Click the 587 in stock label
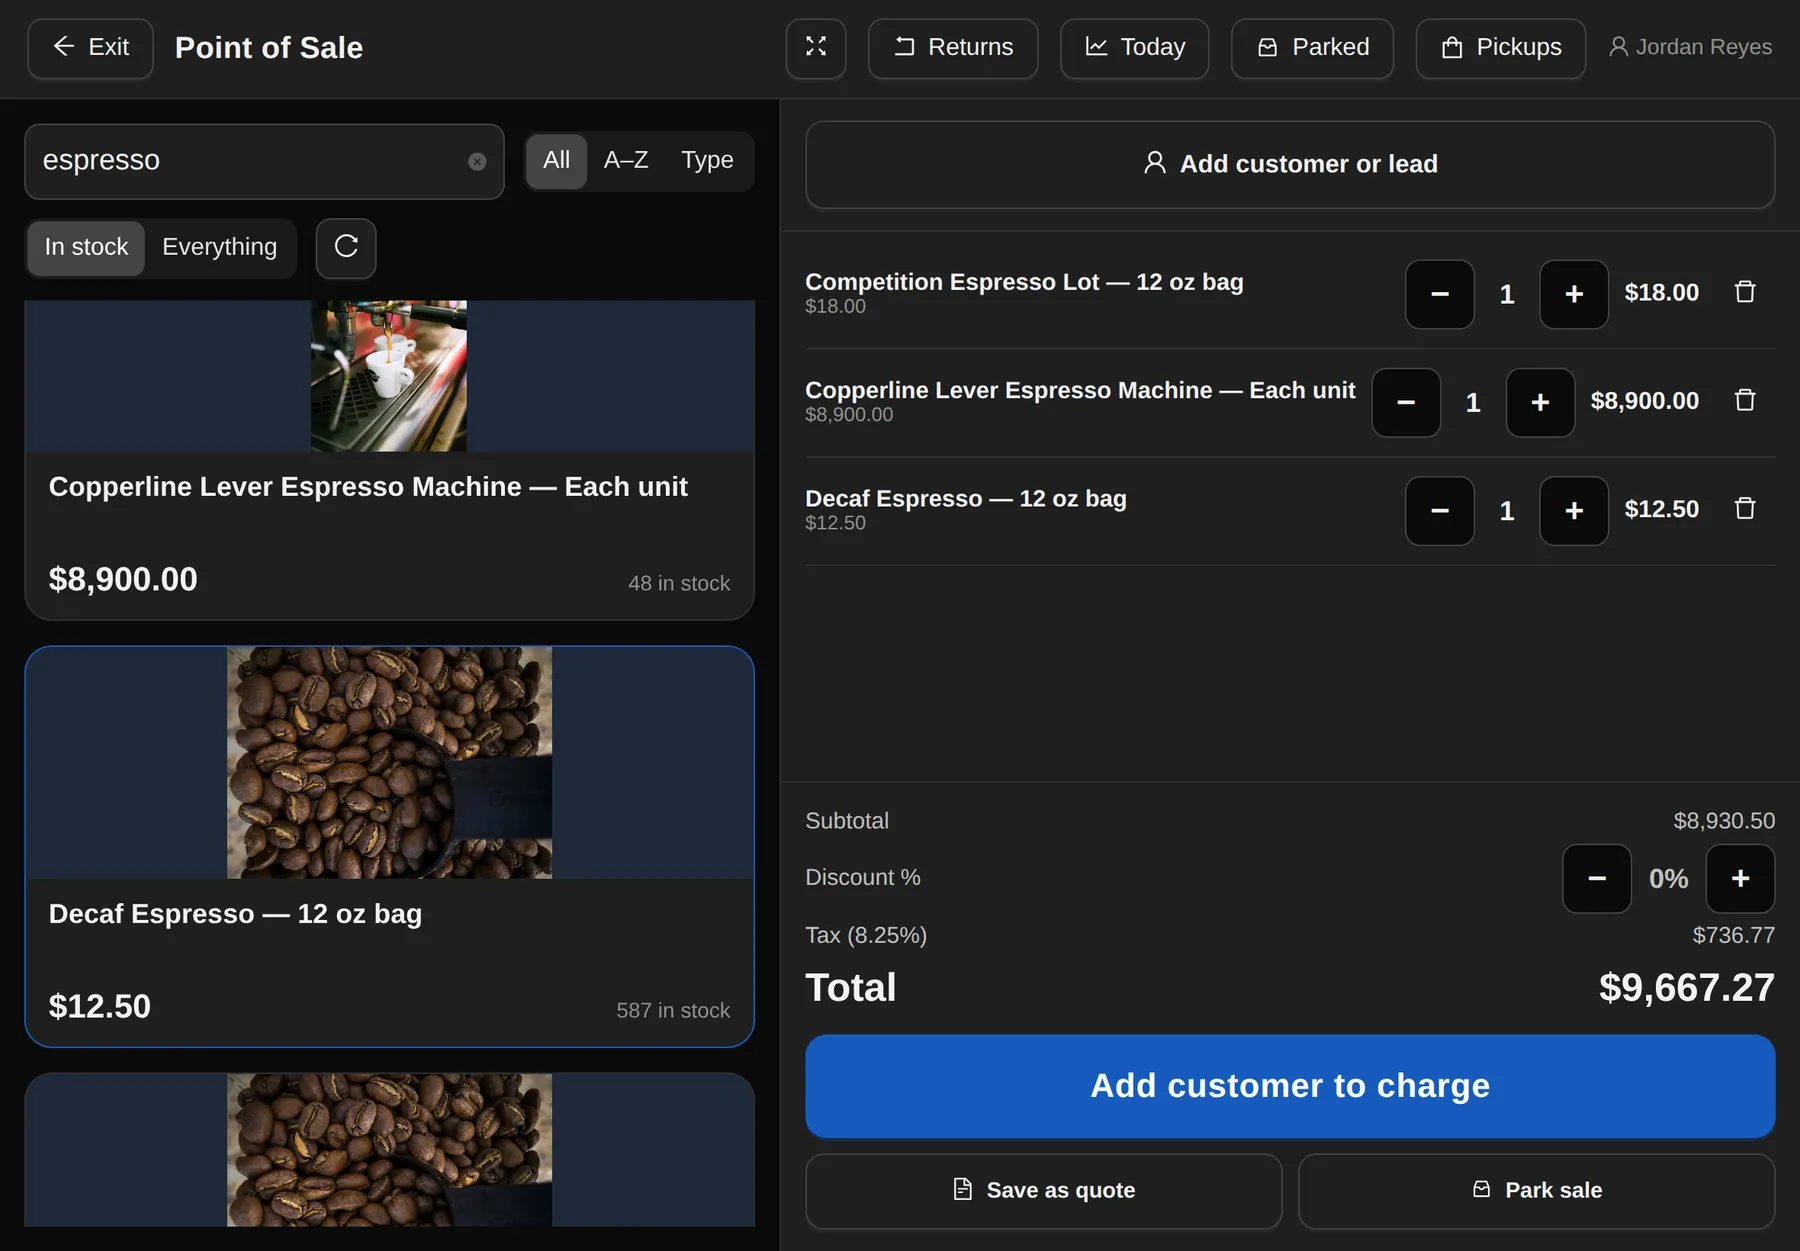This screenshot has height=1251, width=1800. (673, 1011)
